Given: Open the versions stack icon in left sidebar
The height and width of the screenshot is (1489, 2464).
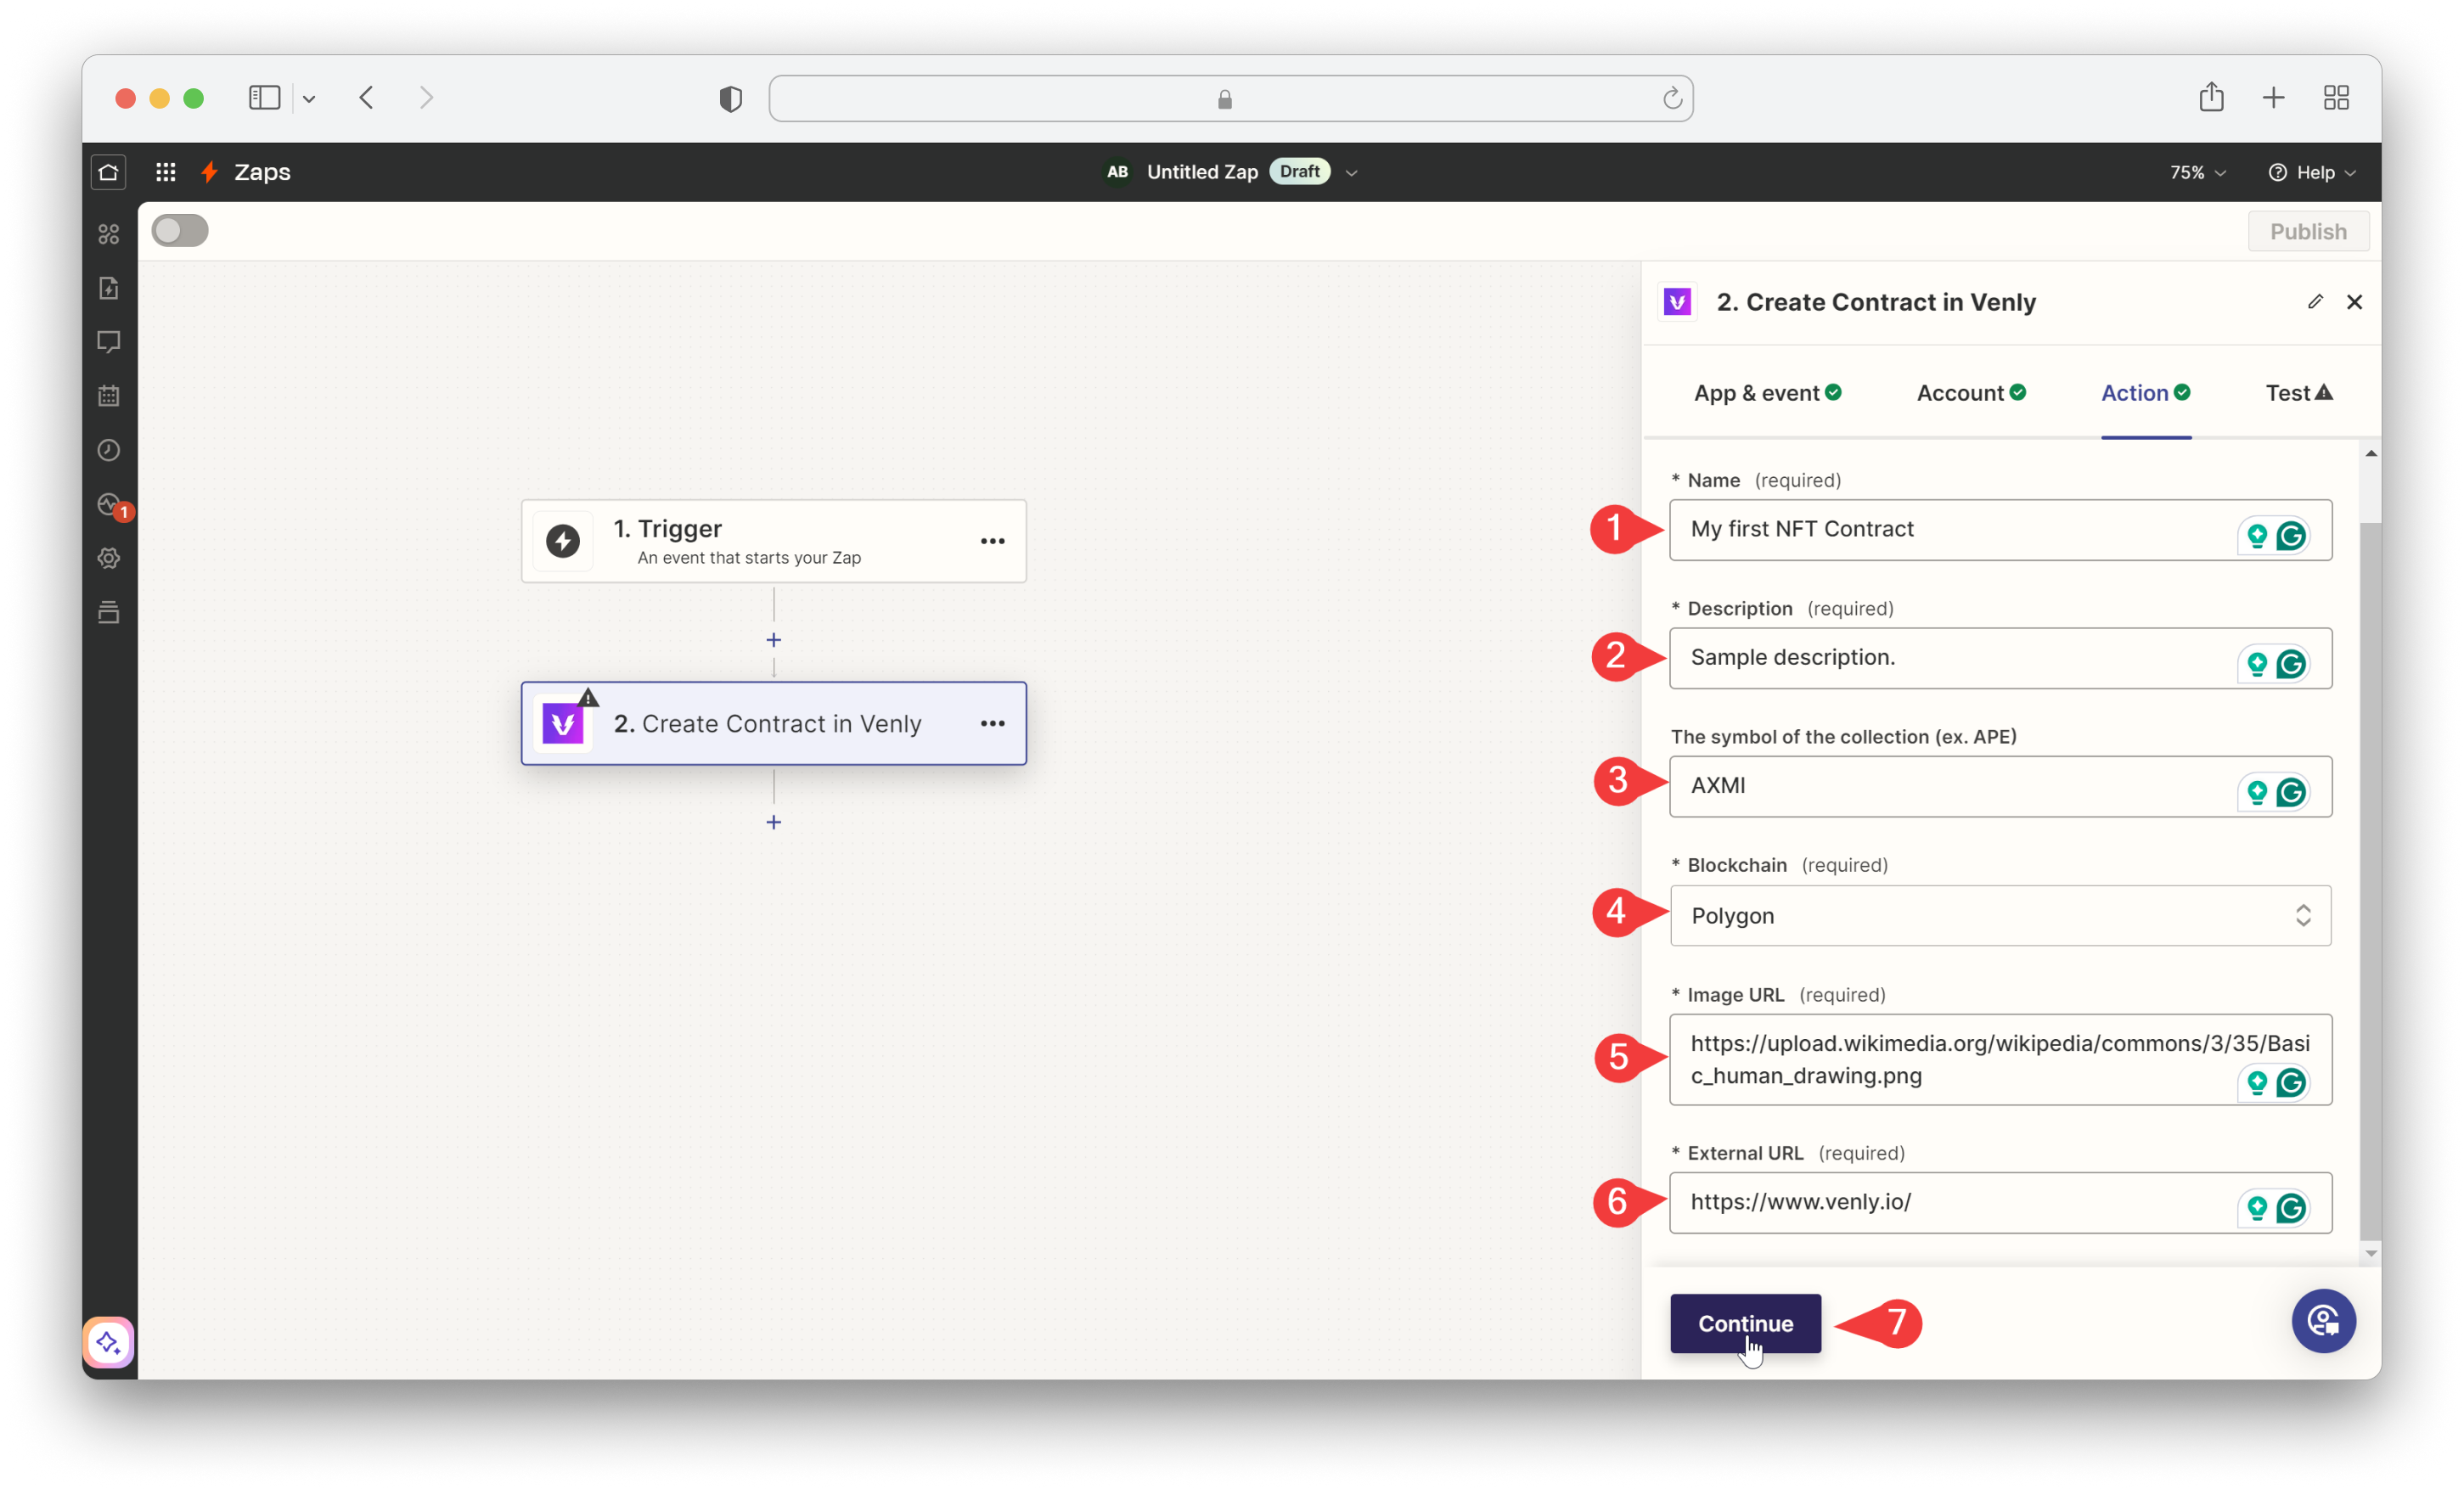Looking at the screenshot, I should click(109, 612).
